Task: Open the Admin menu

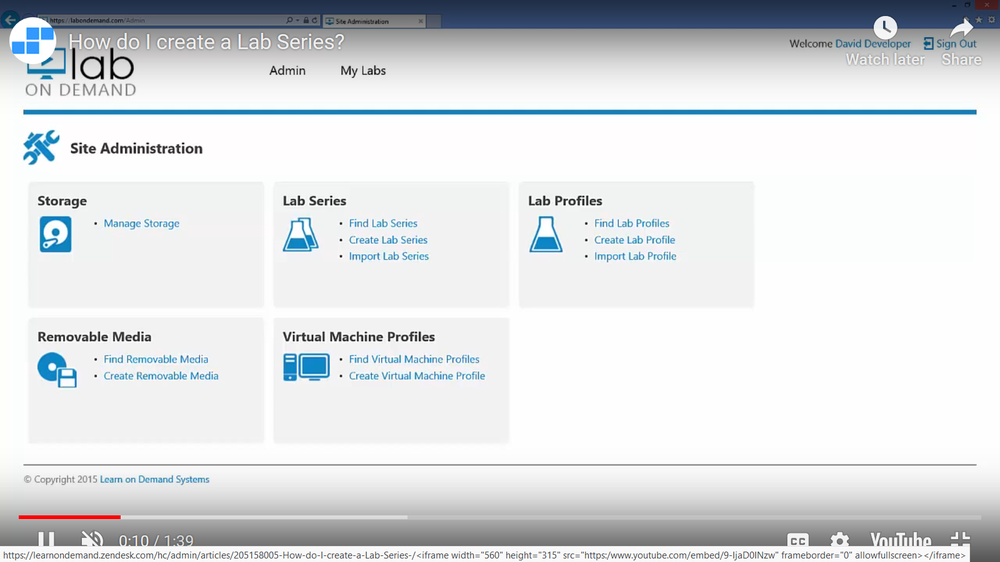Action: pos(287,71)
